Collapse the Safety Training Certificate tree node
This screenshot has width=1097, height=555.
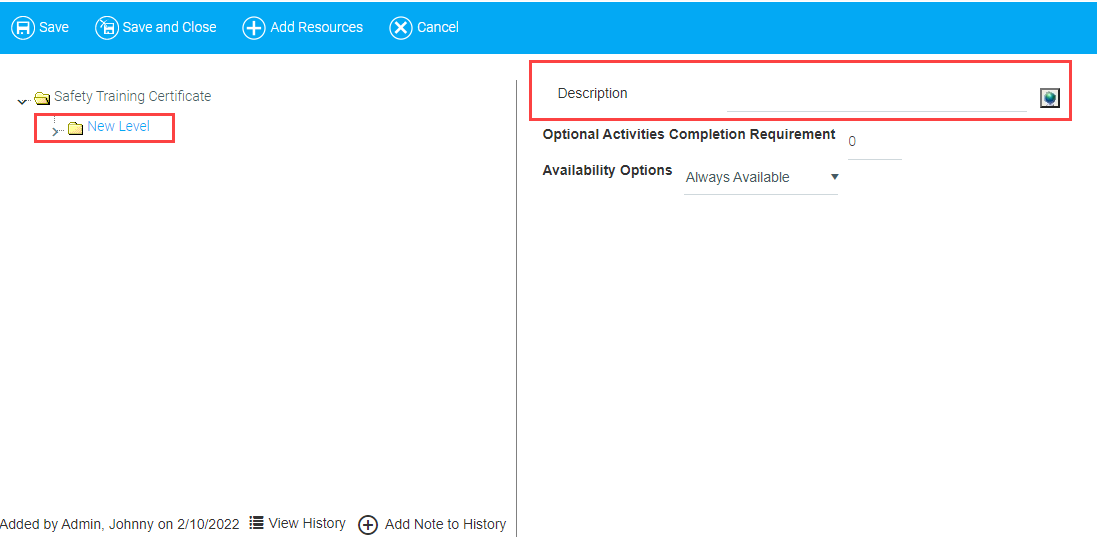coord(22,100)
